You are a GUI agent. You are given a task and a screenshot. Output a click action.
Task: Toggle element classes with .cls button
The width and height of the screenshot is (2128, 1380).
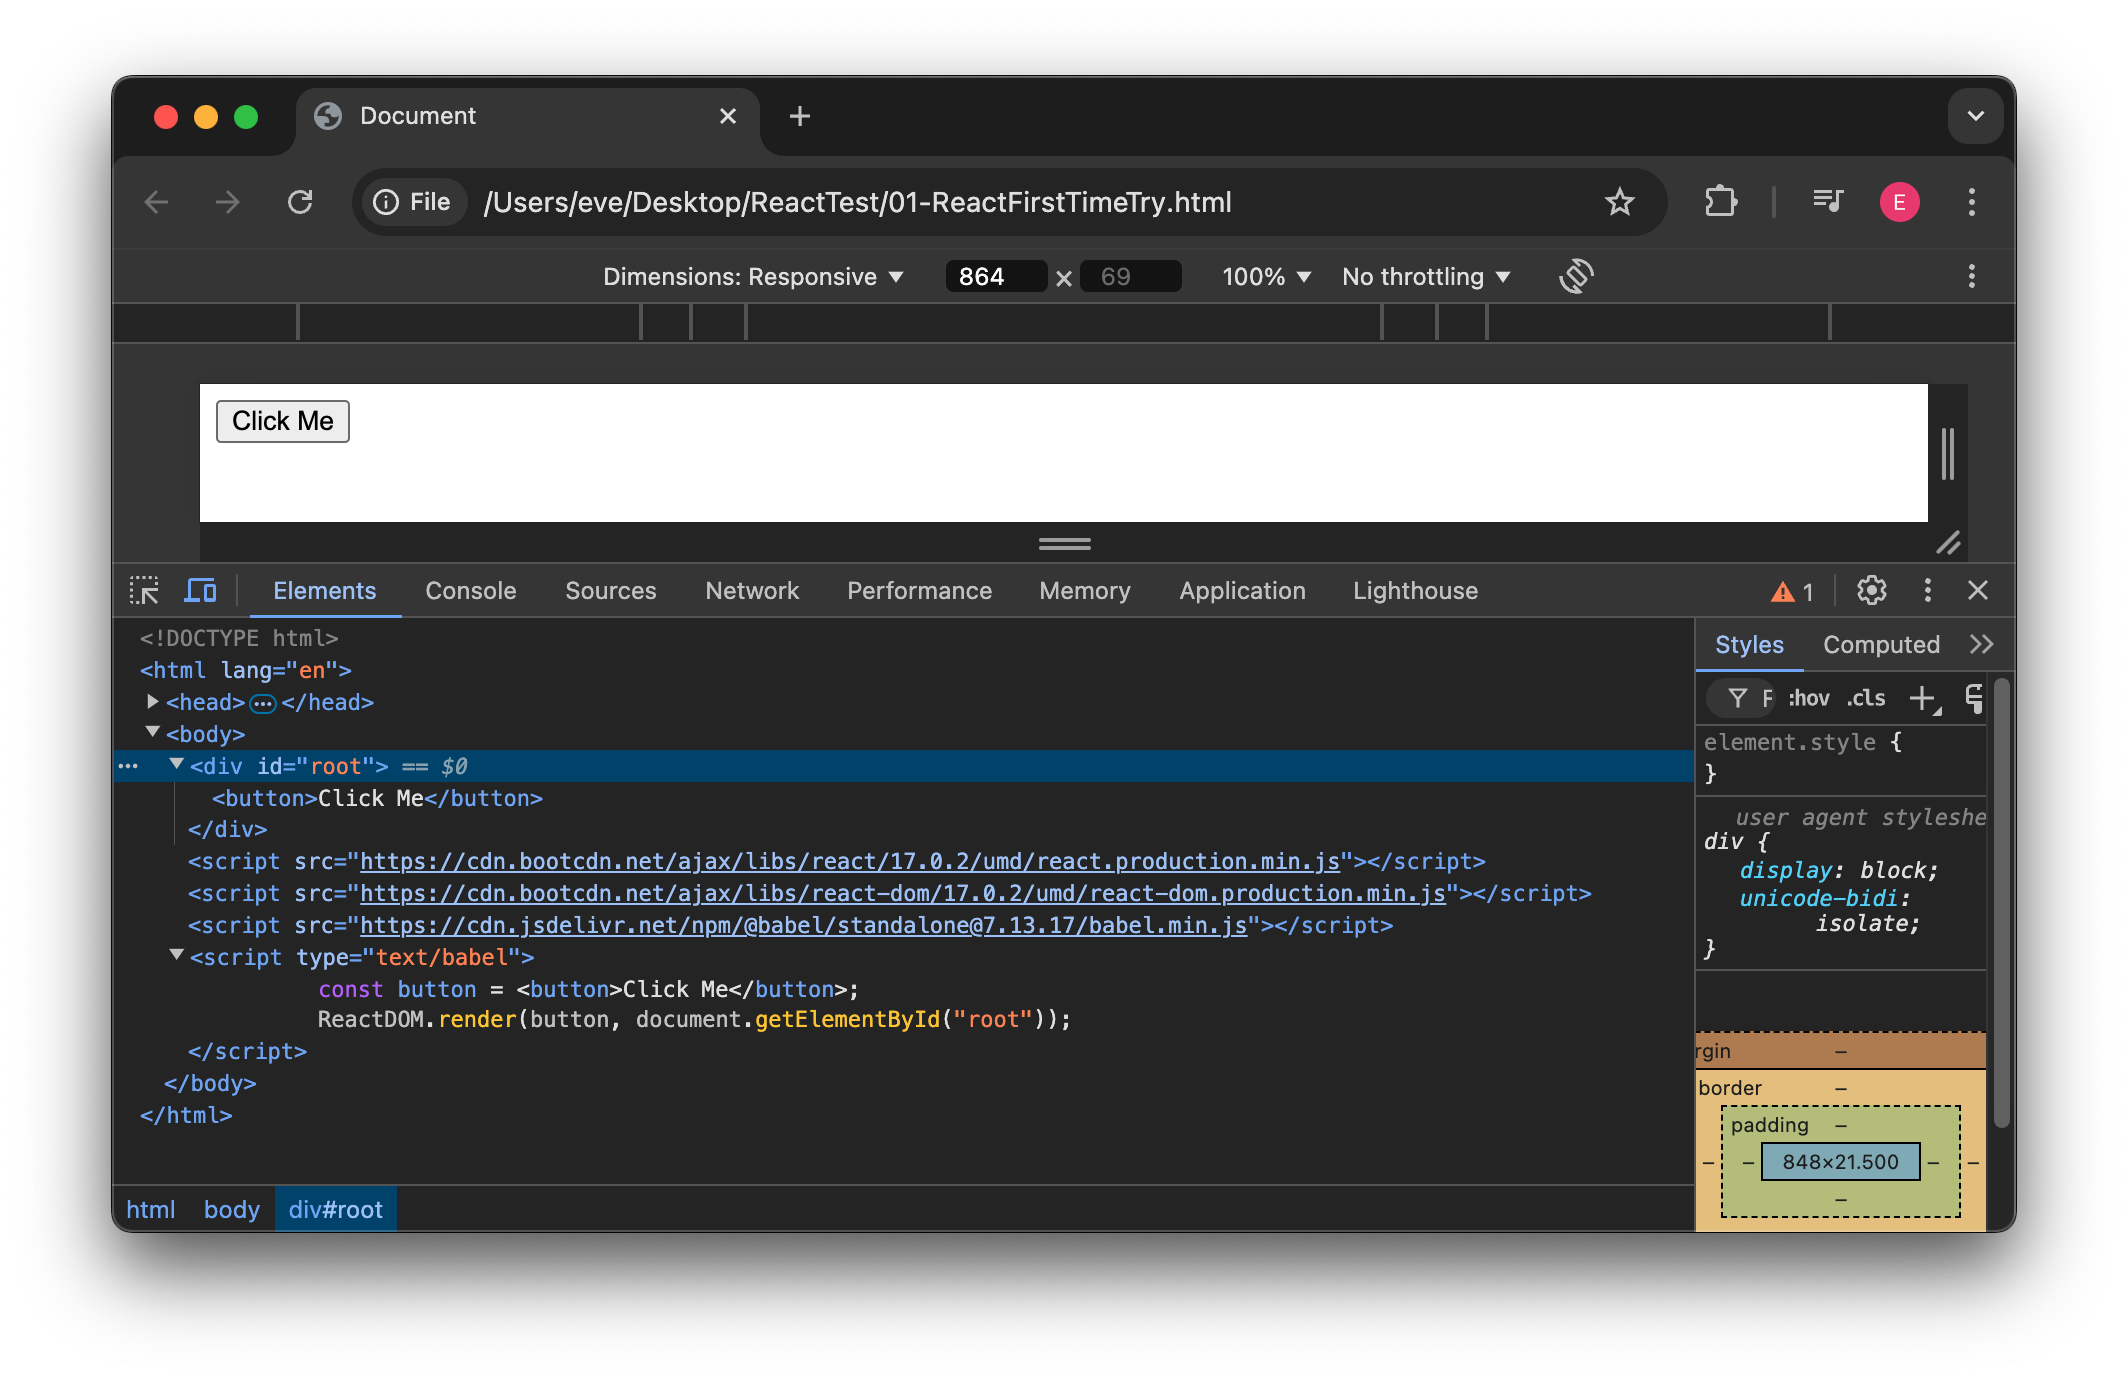click(1864, 697)
